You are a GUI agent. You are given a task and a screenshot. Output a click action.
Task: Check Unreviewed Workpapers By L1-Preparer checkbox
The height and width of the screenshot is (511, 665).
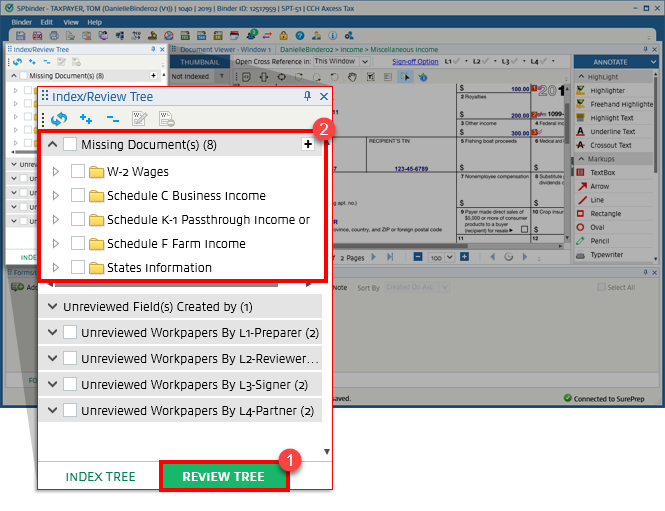[70, 332]
